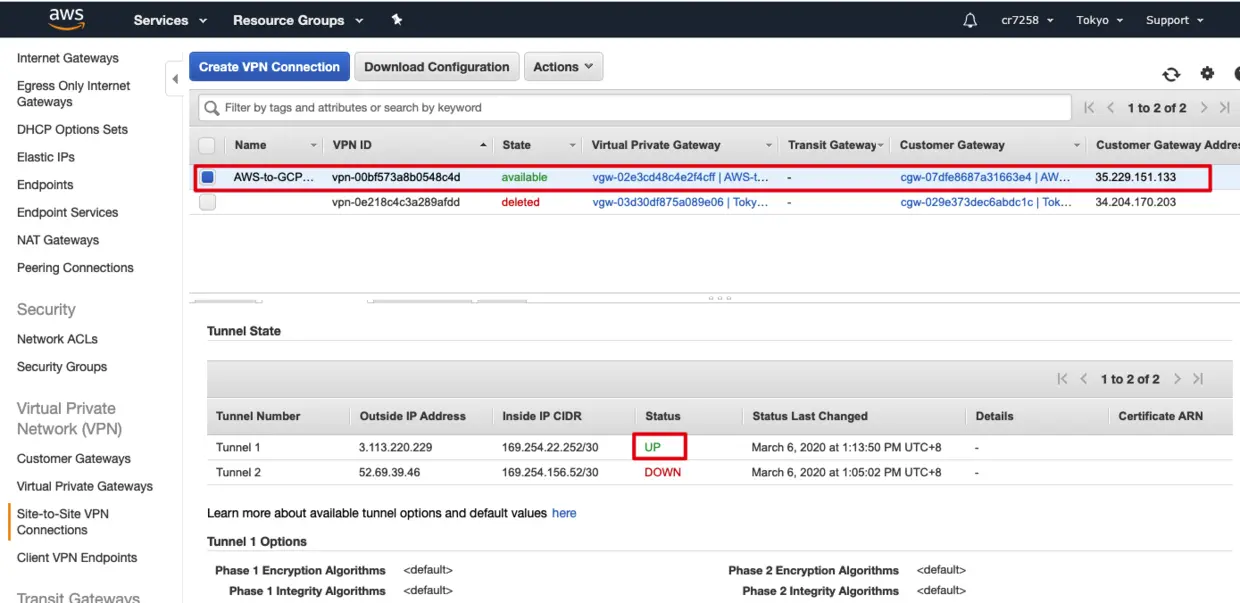Uncheck the AWS-to-GCP VPN row checkbox
The width and height of the screenshot is (1240, 603).
click(207, 177)
